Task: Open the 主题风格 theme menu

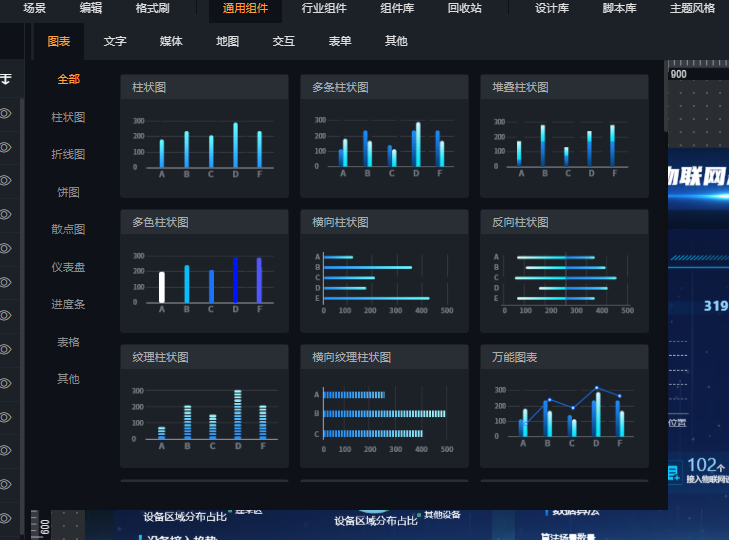Action: pyautogui.click(x=692, y=8)
